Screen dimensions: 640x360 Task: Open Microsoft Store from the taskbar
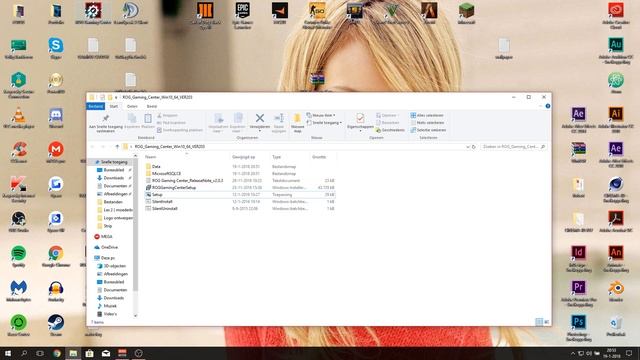89,353
